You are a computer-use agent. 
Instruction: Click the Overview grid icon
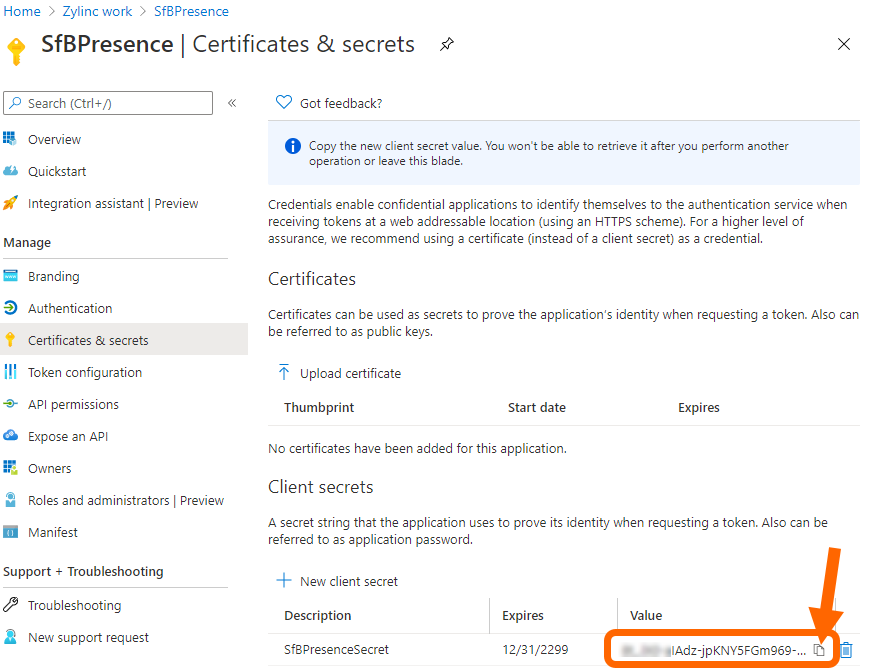pos(10,138)
